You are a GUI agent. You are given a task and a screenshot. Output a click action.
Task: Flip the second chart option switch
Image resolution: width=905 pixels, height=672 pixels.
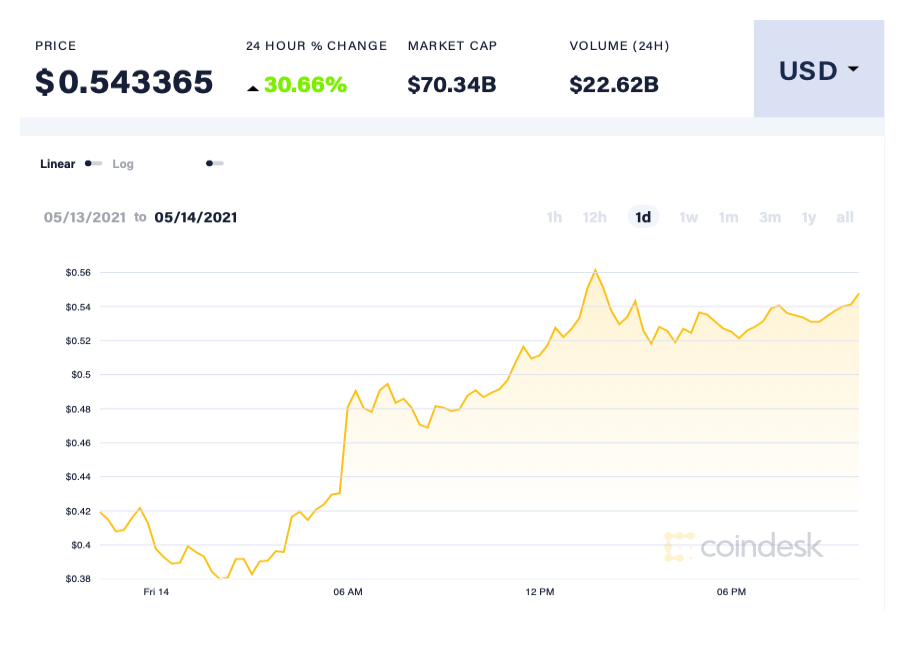pyautogui.click(x=214, y=163)
